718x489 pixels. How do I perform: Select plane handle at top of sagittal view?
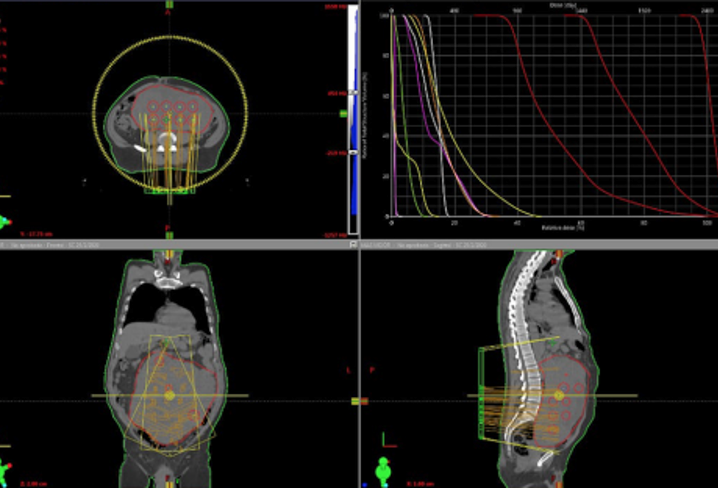coord(559,254)
